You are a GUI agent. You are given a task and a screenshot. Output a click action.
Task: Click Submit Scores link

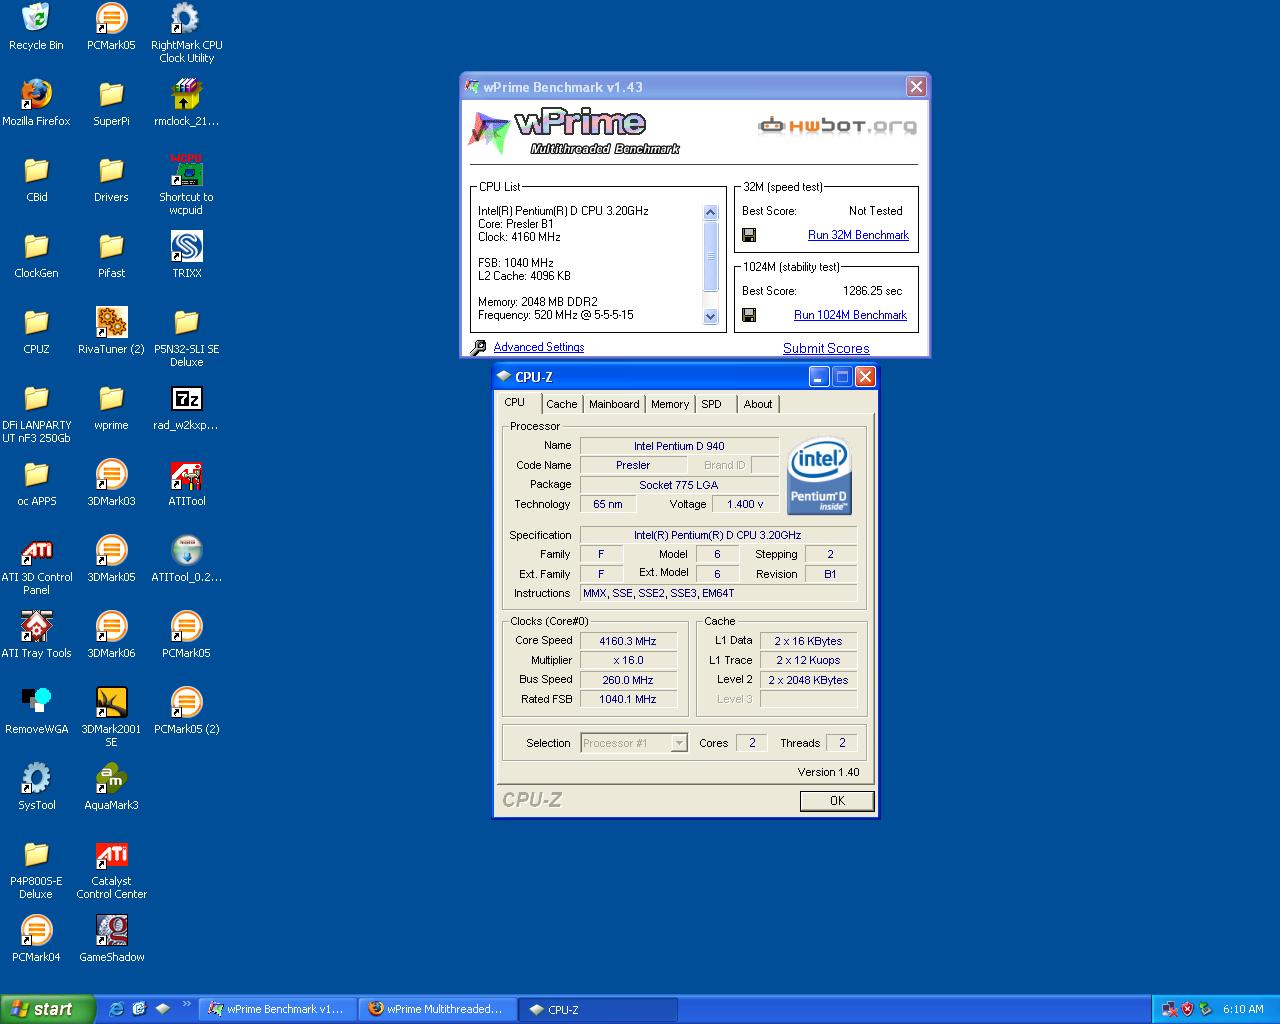pyautogui.click(x=826, y=348)
